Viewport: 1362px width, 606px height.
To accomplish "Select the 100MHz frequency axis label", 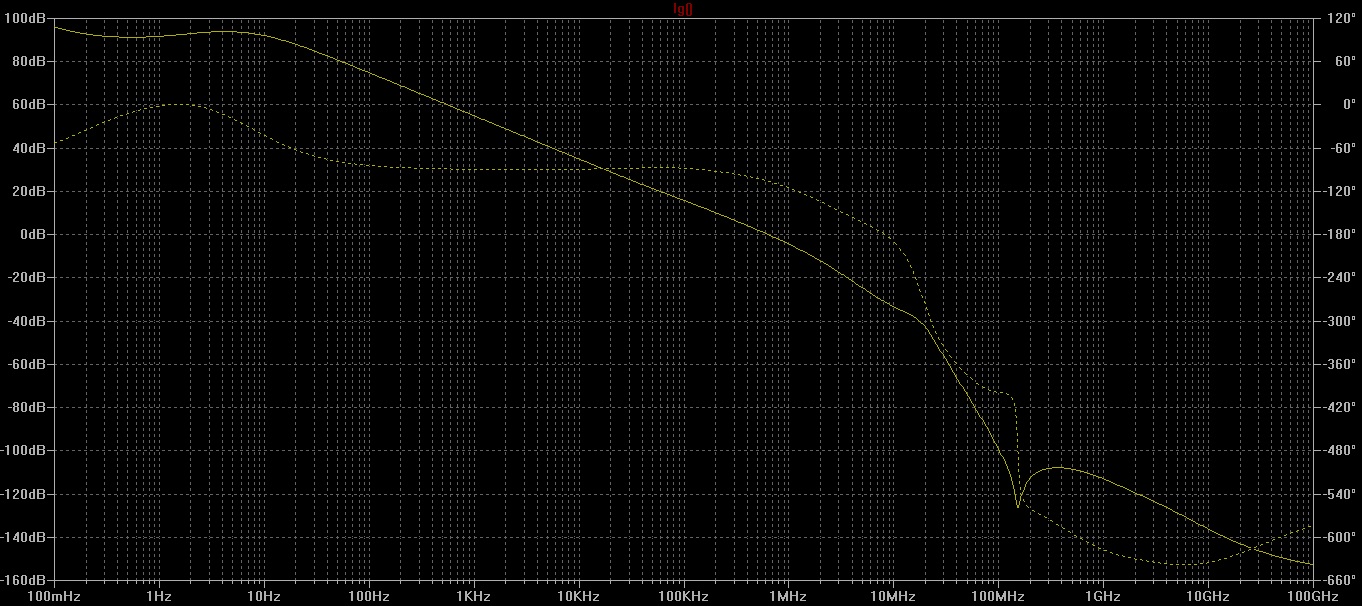I will pyautogui.click(x=999, y=596).
